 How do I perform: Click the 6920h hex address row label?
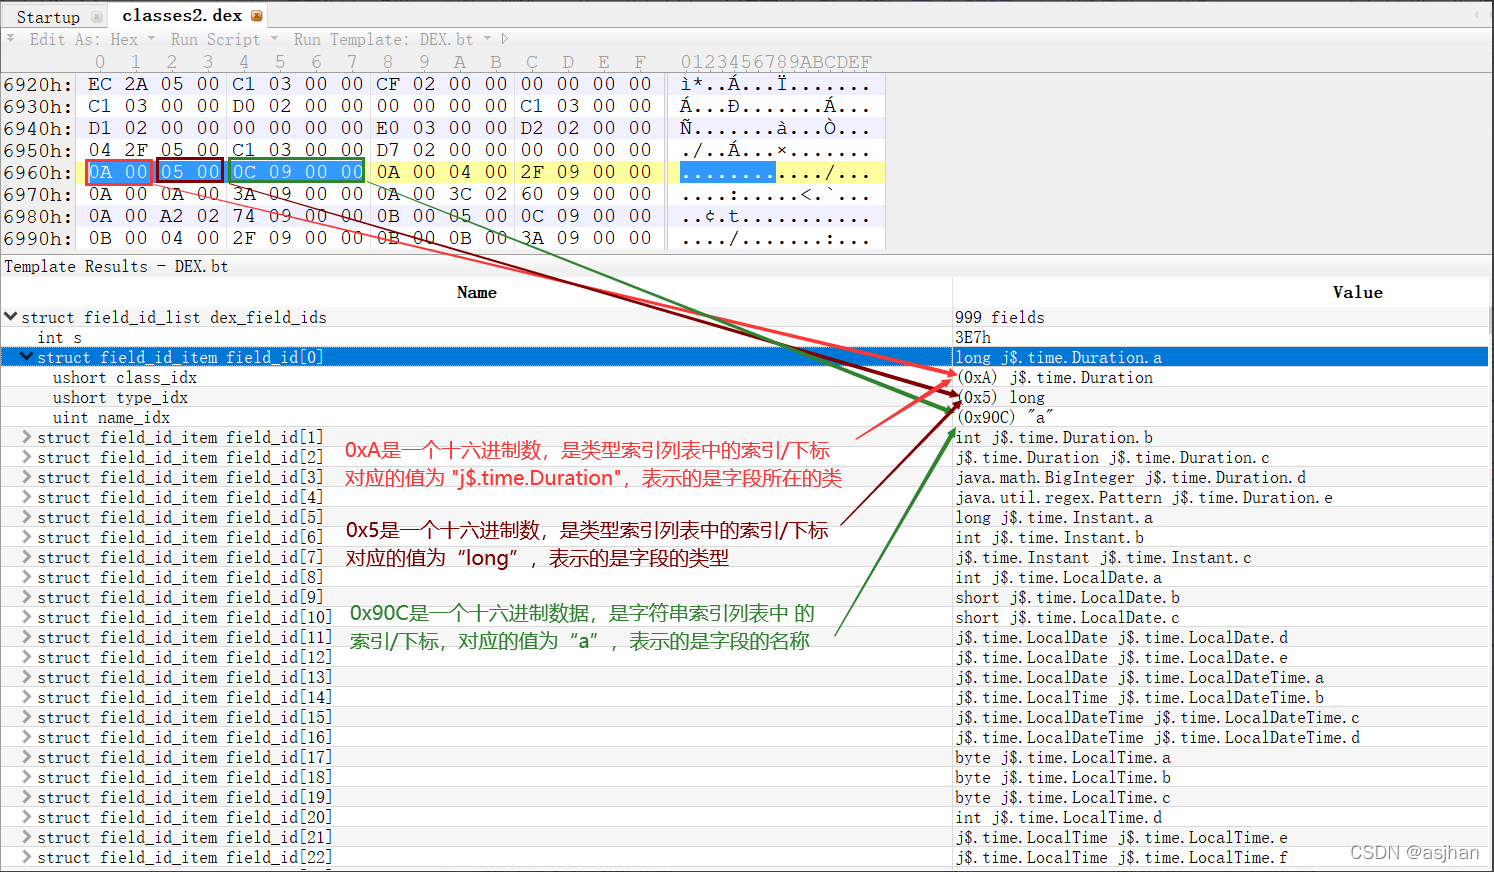(37, 85)
